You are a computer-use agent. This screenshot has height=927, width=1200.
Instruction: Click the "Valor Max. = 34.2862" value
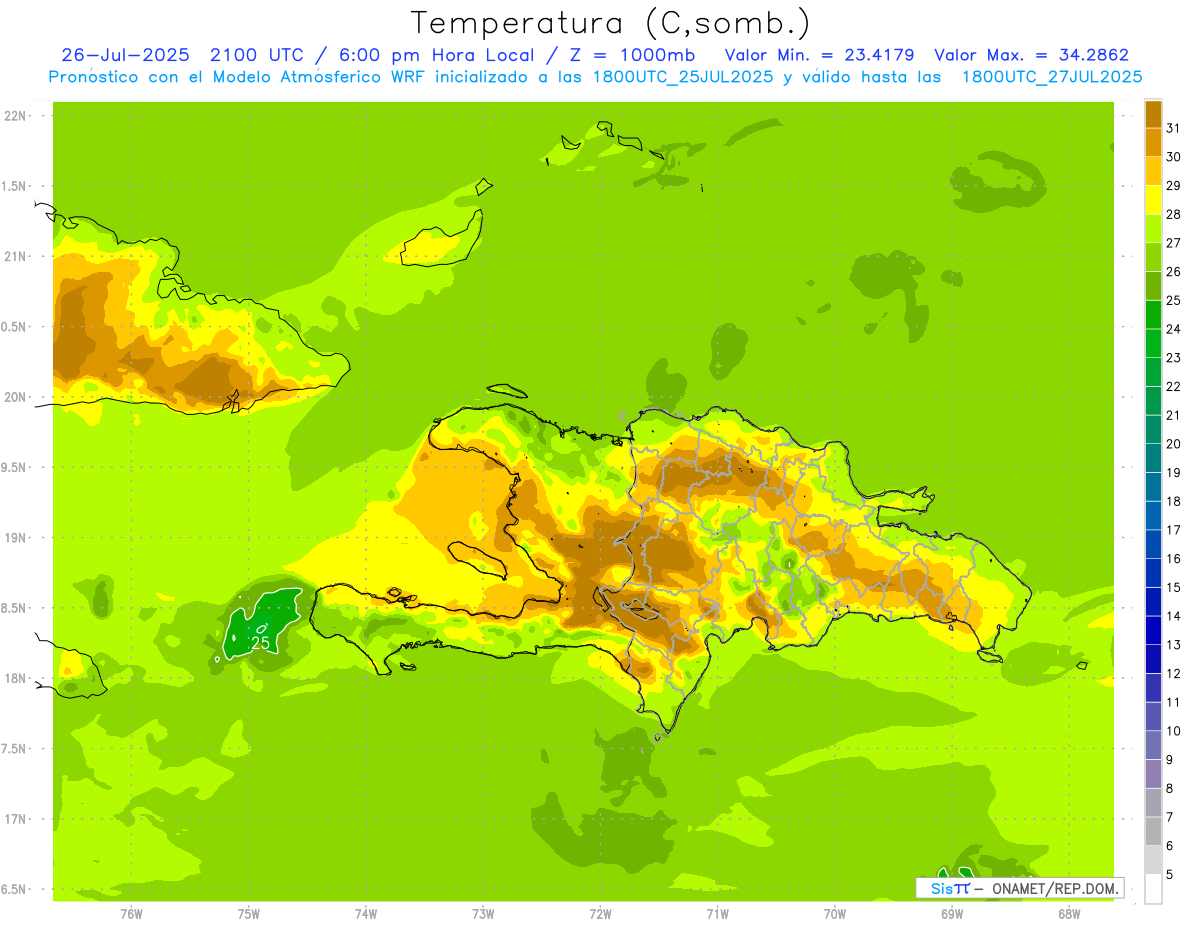[1031, 55]
